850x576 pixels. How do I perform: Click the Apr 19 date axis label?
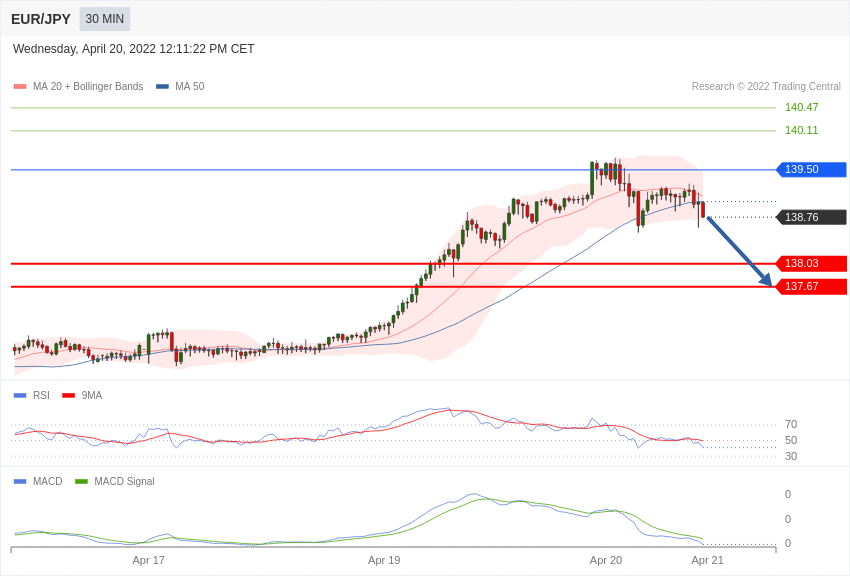pos(384,560)
